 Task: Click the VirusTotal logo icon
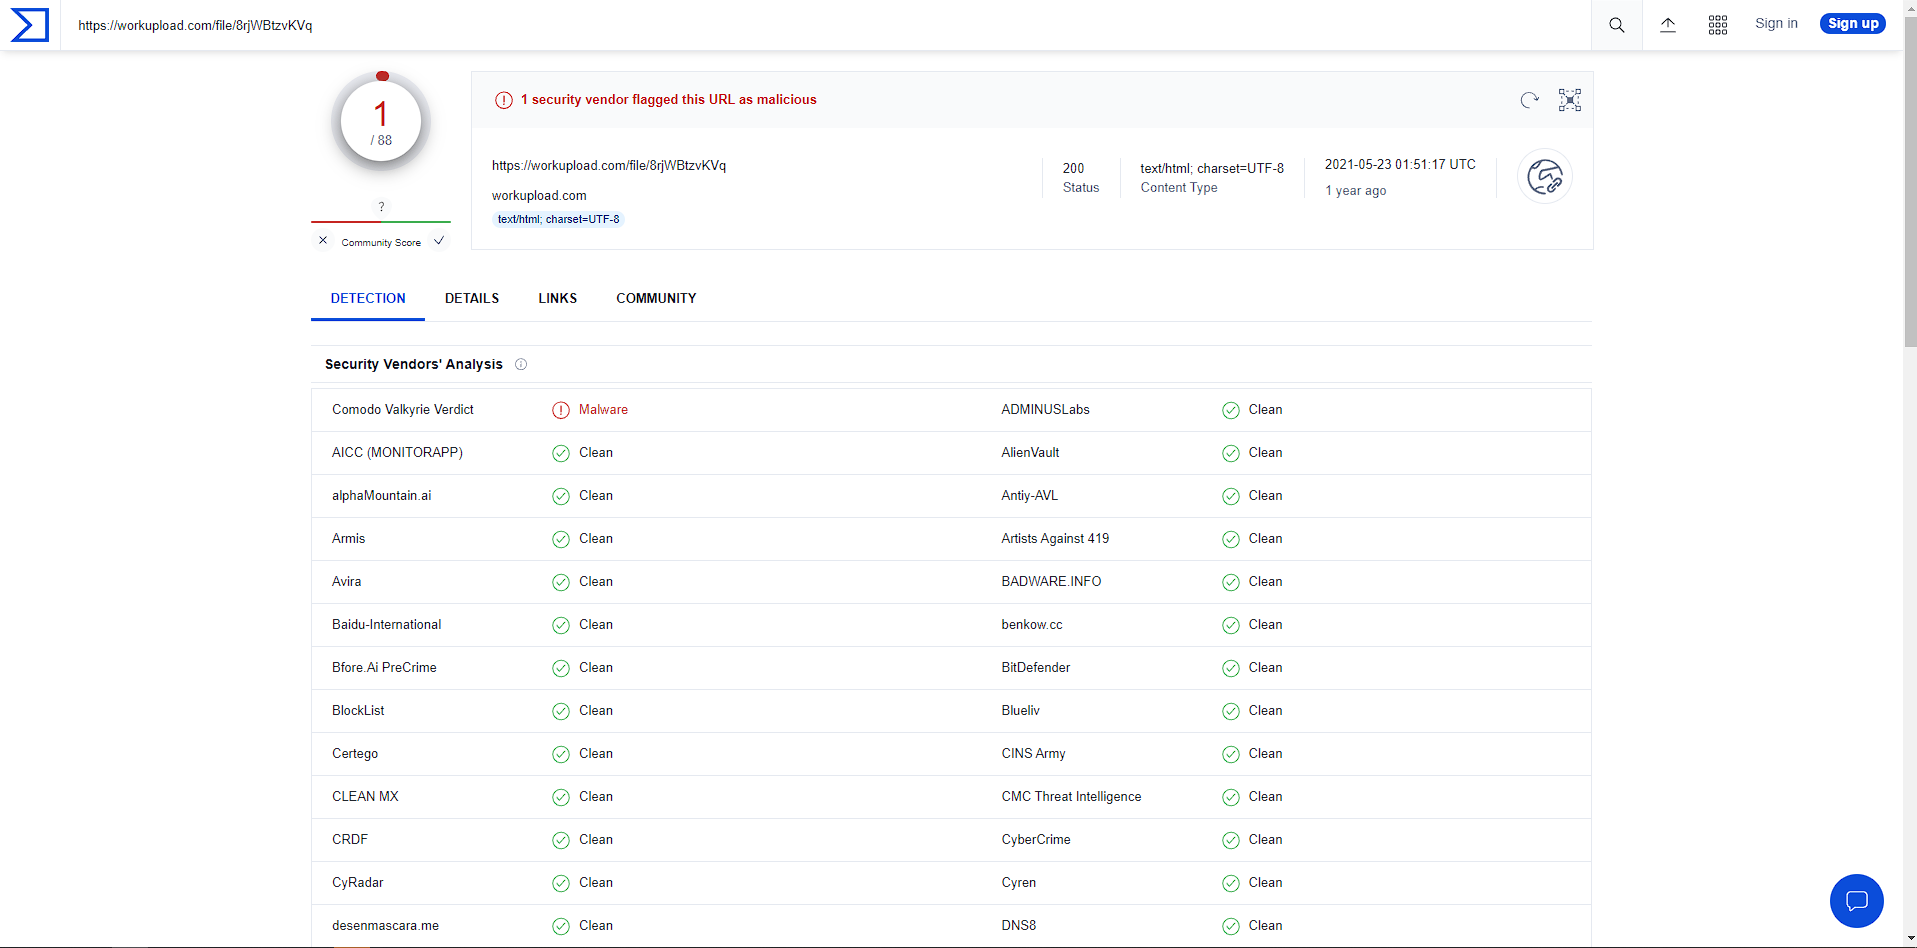(x=29, y=25)
